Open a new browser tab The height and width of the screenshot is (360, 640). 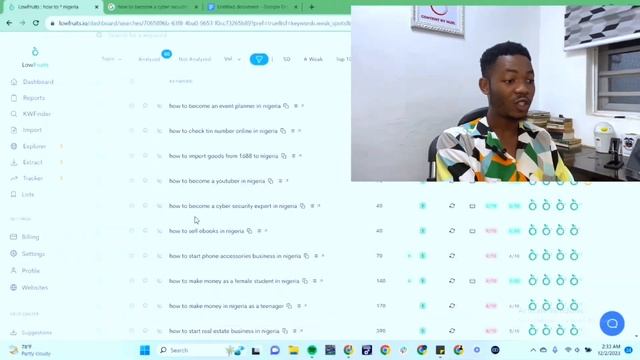point(312,7)
